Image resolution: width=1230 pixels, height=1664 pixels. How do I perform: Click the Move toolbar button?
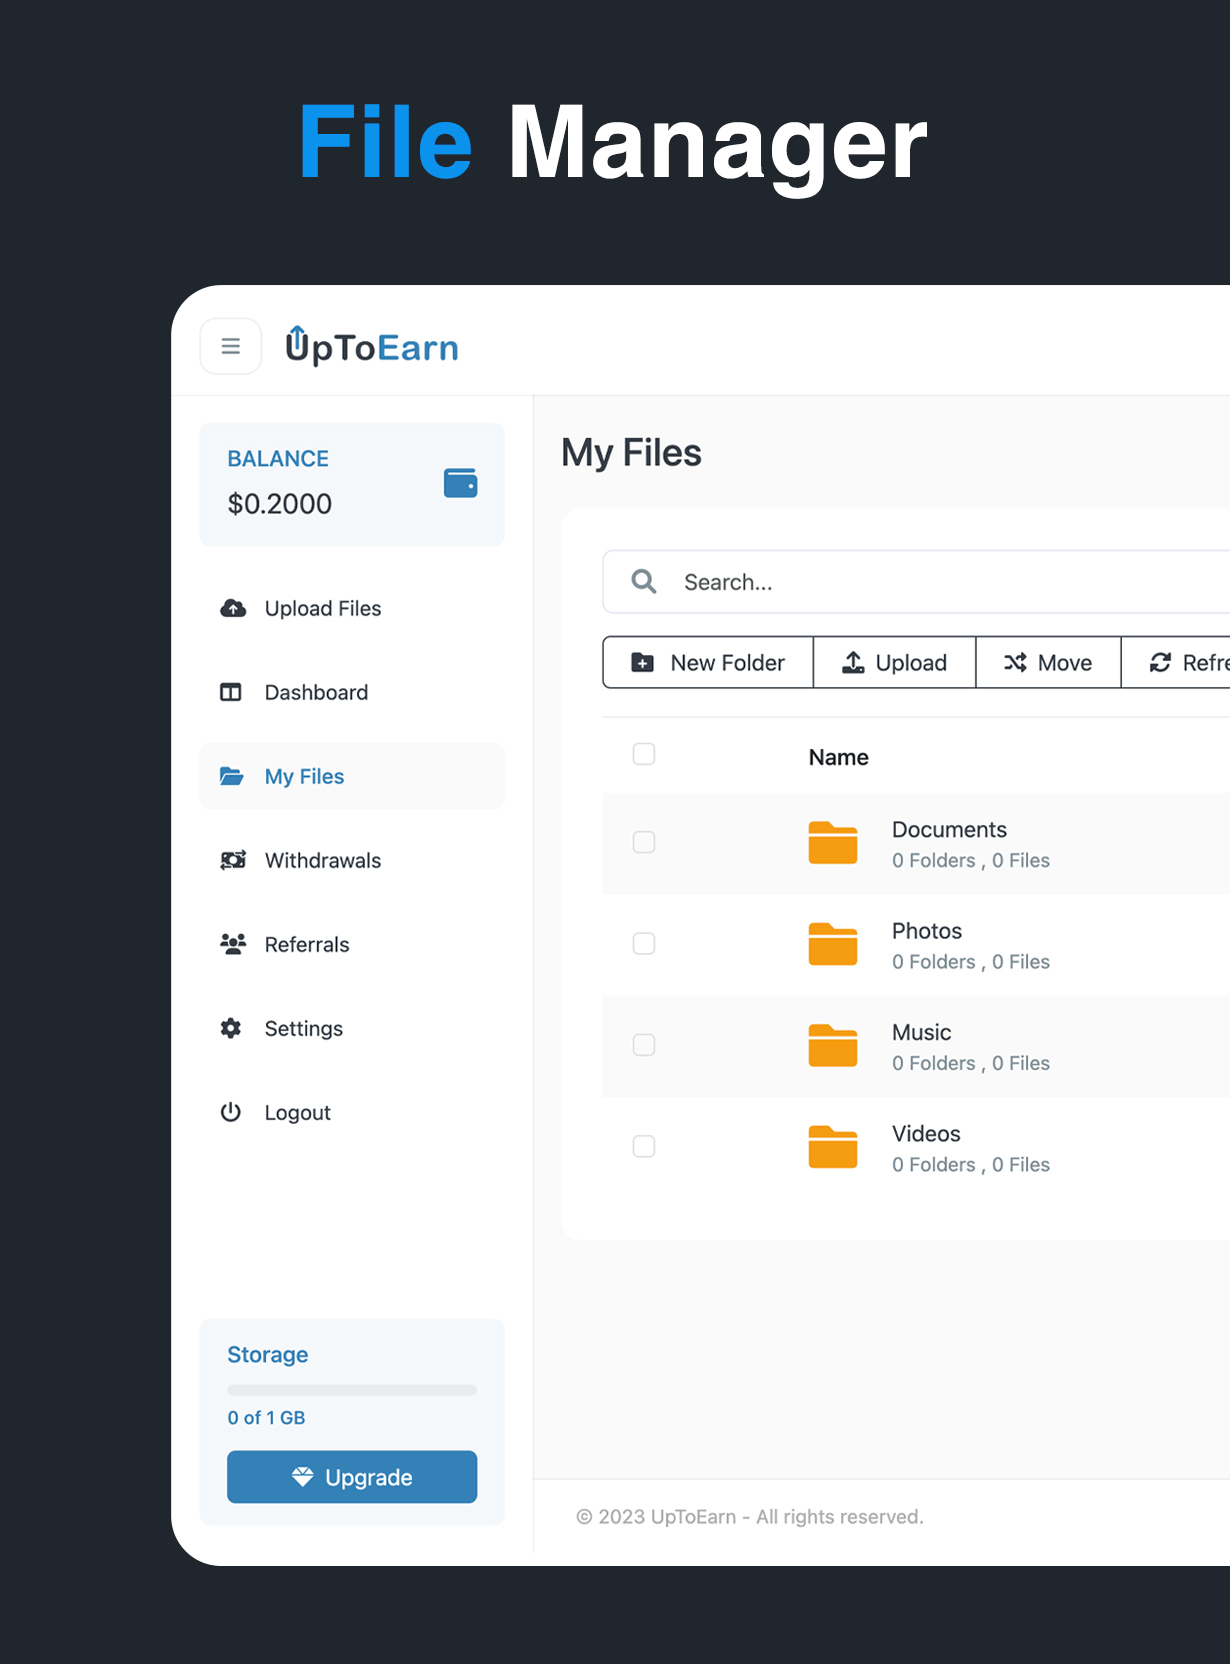tap(1048, 662)
